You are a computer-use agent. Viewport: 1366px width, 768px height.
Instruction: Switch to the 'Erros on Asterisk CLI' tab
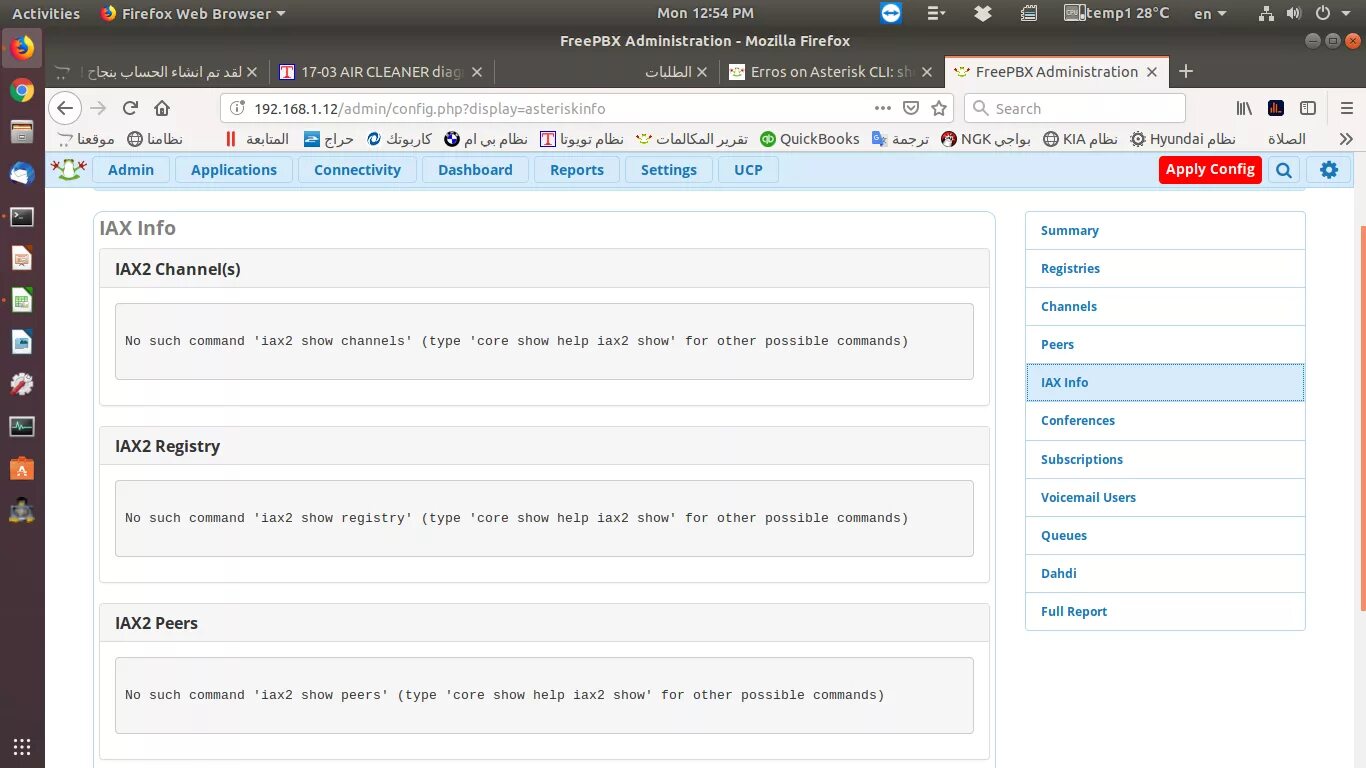832,72
